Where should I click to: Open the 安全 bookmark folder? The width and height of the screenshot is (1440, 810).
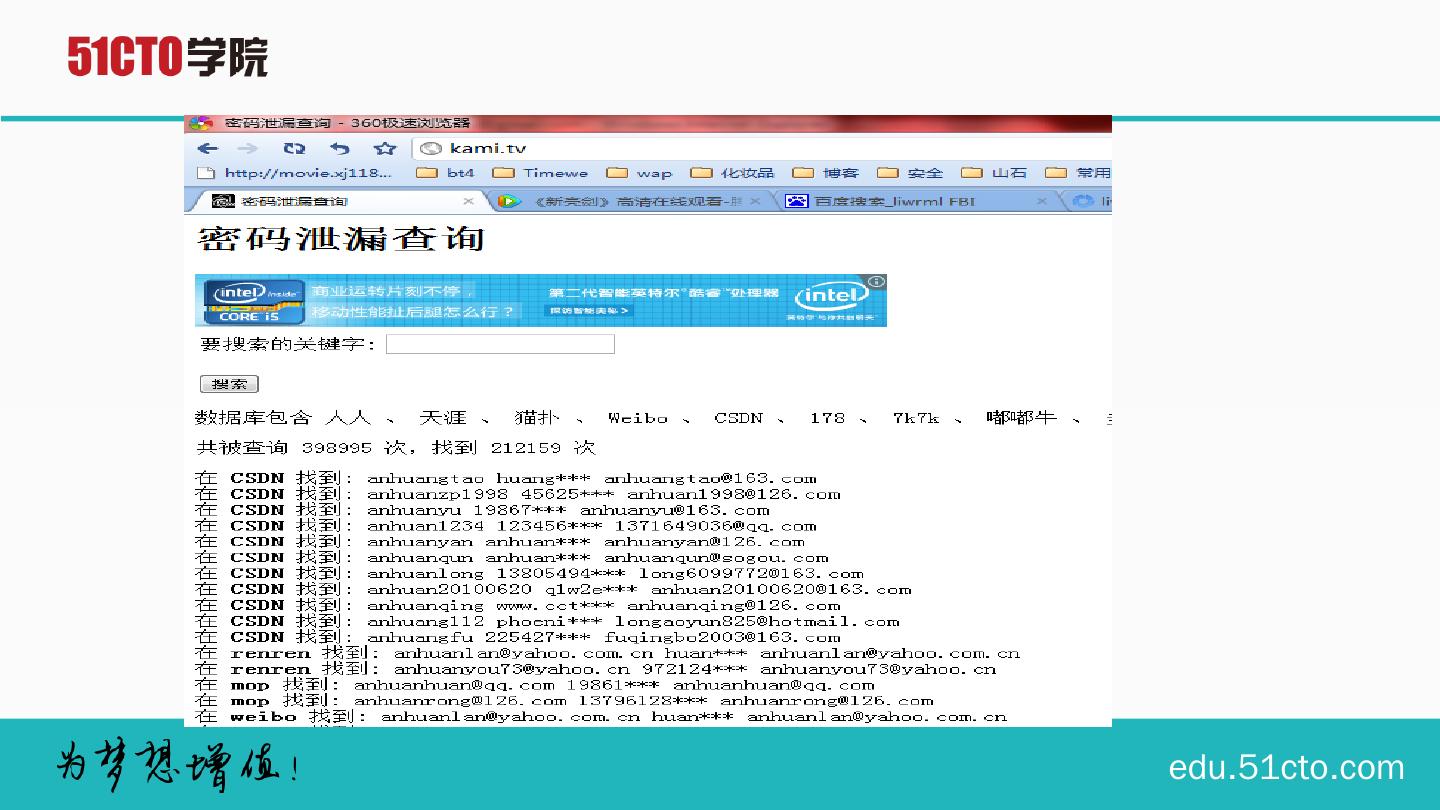tap(910, 173)
